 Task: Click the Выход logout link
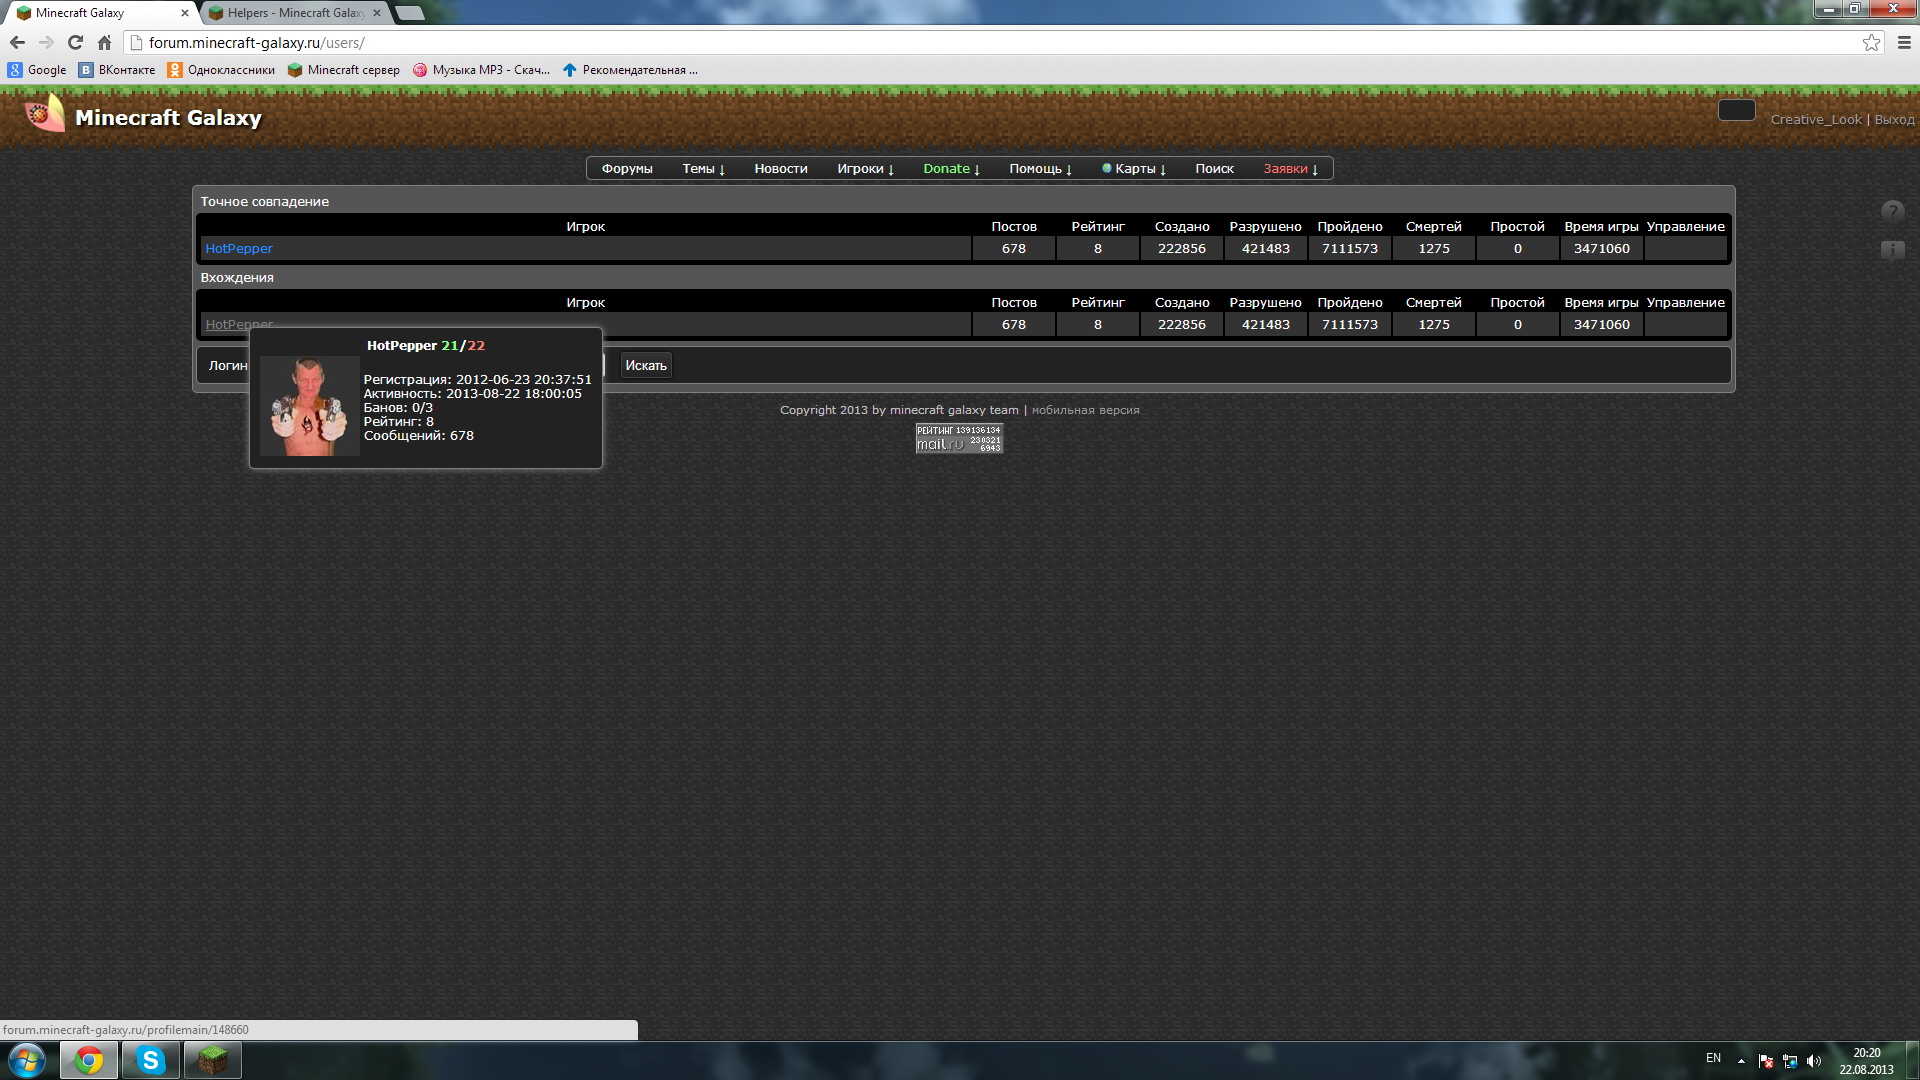coord(1894,119)
